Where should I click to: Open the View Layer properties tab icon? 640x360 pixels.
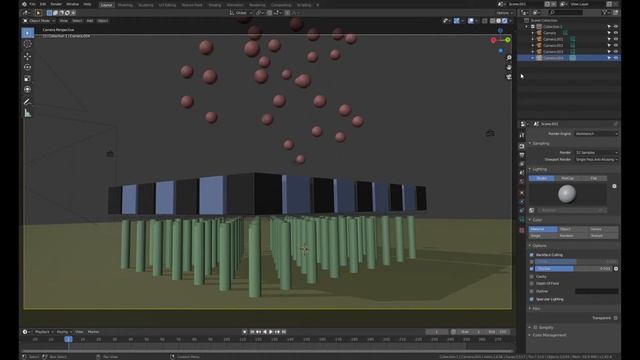[522, 164]
